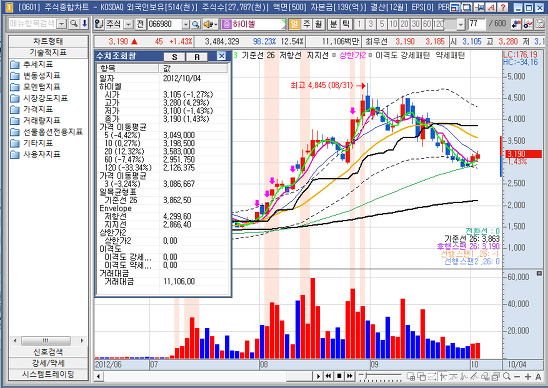Click the 거래대금 value 11,106.00

179,281
